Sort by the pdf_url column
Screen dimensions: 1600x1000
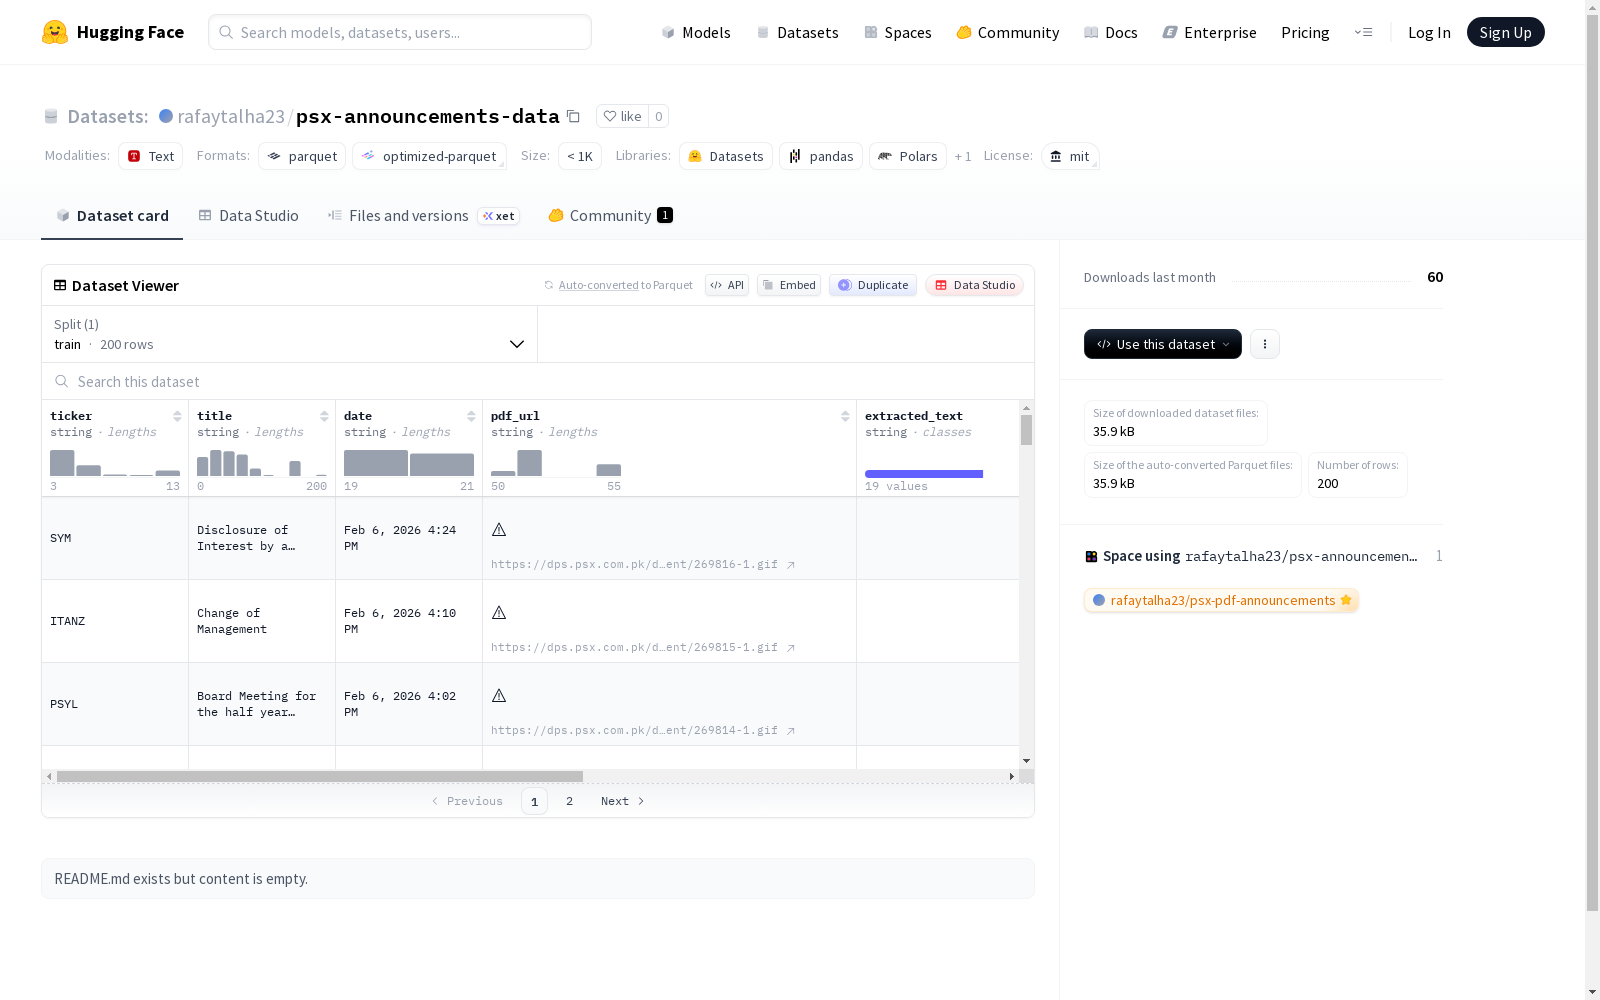click(845, 416)
